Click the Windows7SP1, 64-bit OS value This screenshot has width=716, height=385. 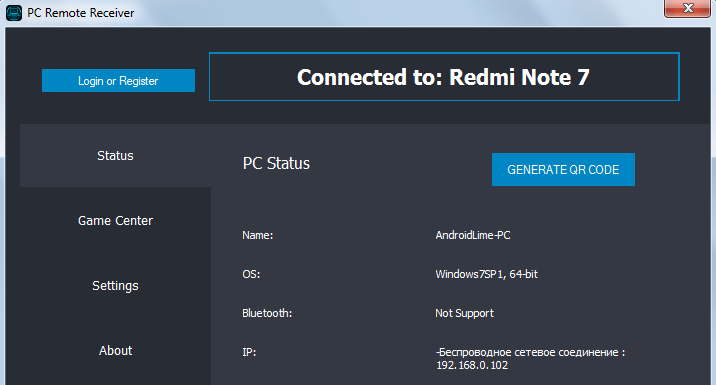point(486,274)
